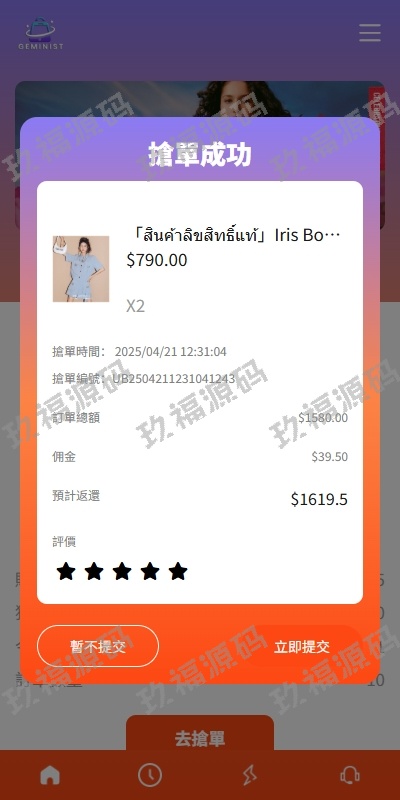The image size is (400, 800).
Task: Go to the home icon tab
Action: click(50, 776)
